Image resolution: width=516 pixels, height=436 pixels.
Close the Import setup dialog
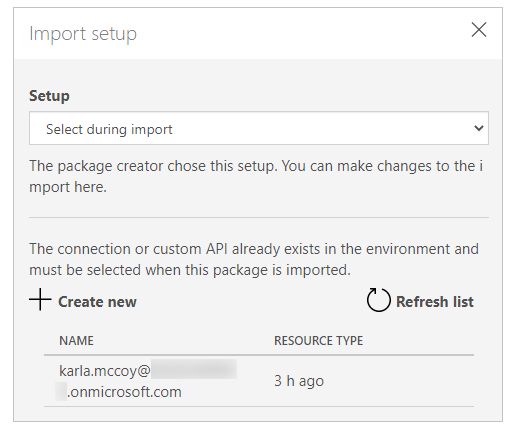479,30
